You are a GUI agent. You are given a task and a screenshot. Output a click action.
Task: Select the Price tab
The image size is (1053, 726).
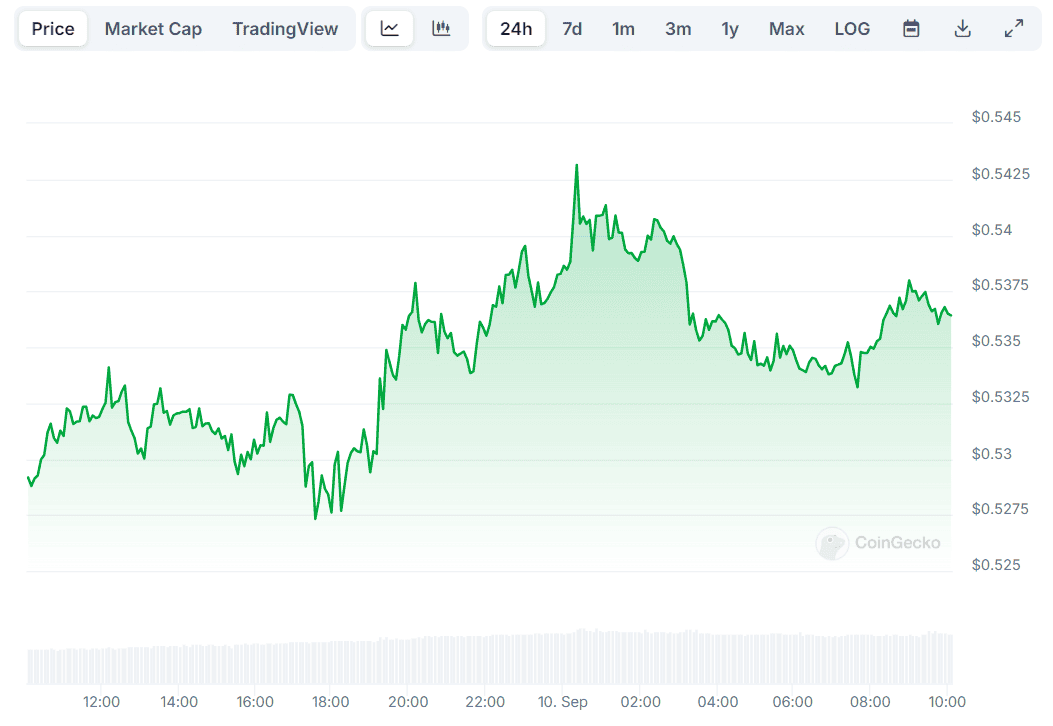point(53,29)
